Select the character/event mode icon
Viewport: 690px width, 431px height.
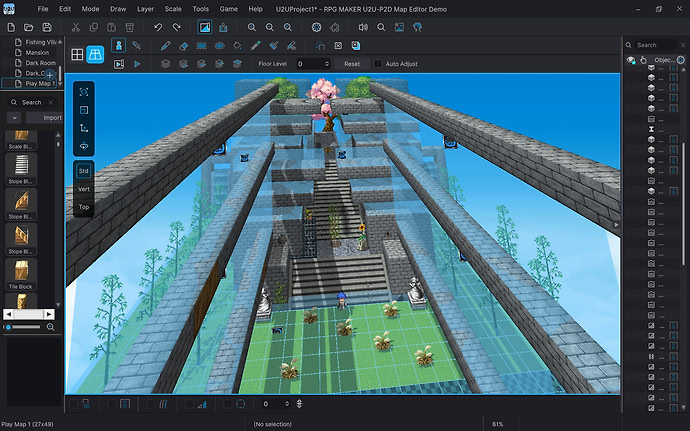(118, 45)
